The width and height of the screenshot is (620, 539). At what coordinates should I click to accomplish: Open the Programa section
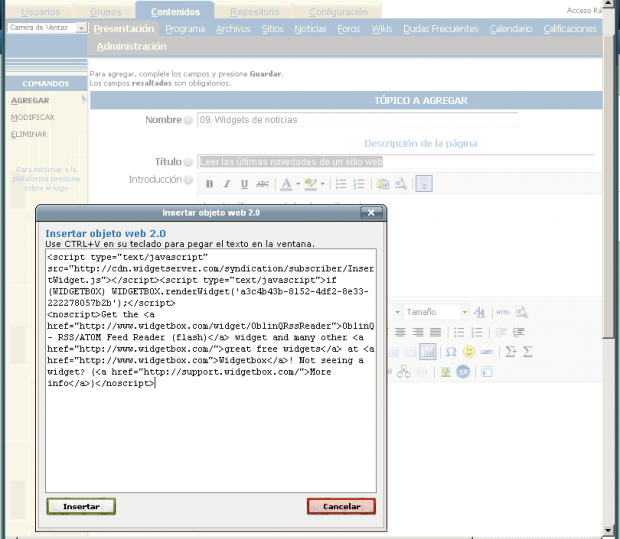coord(185,29)
